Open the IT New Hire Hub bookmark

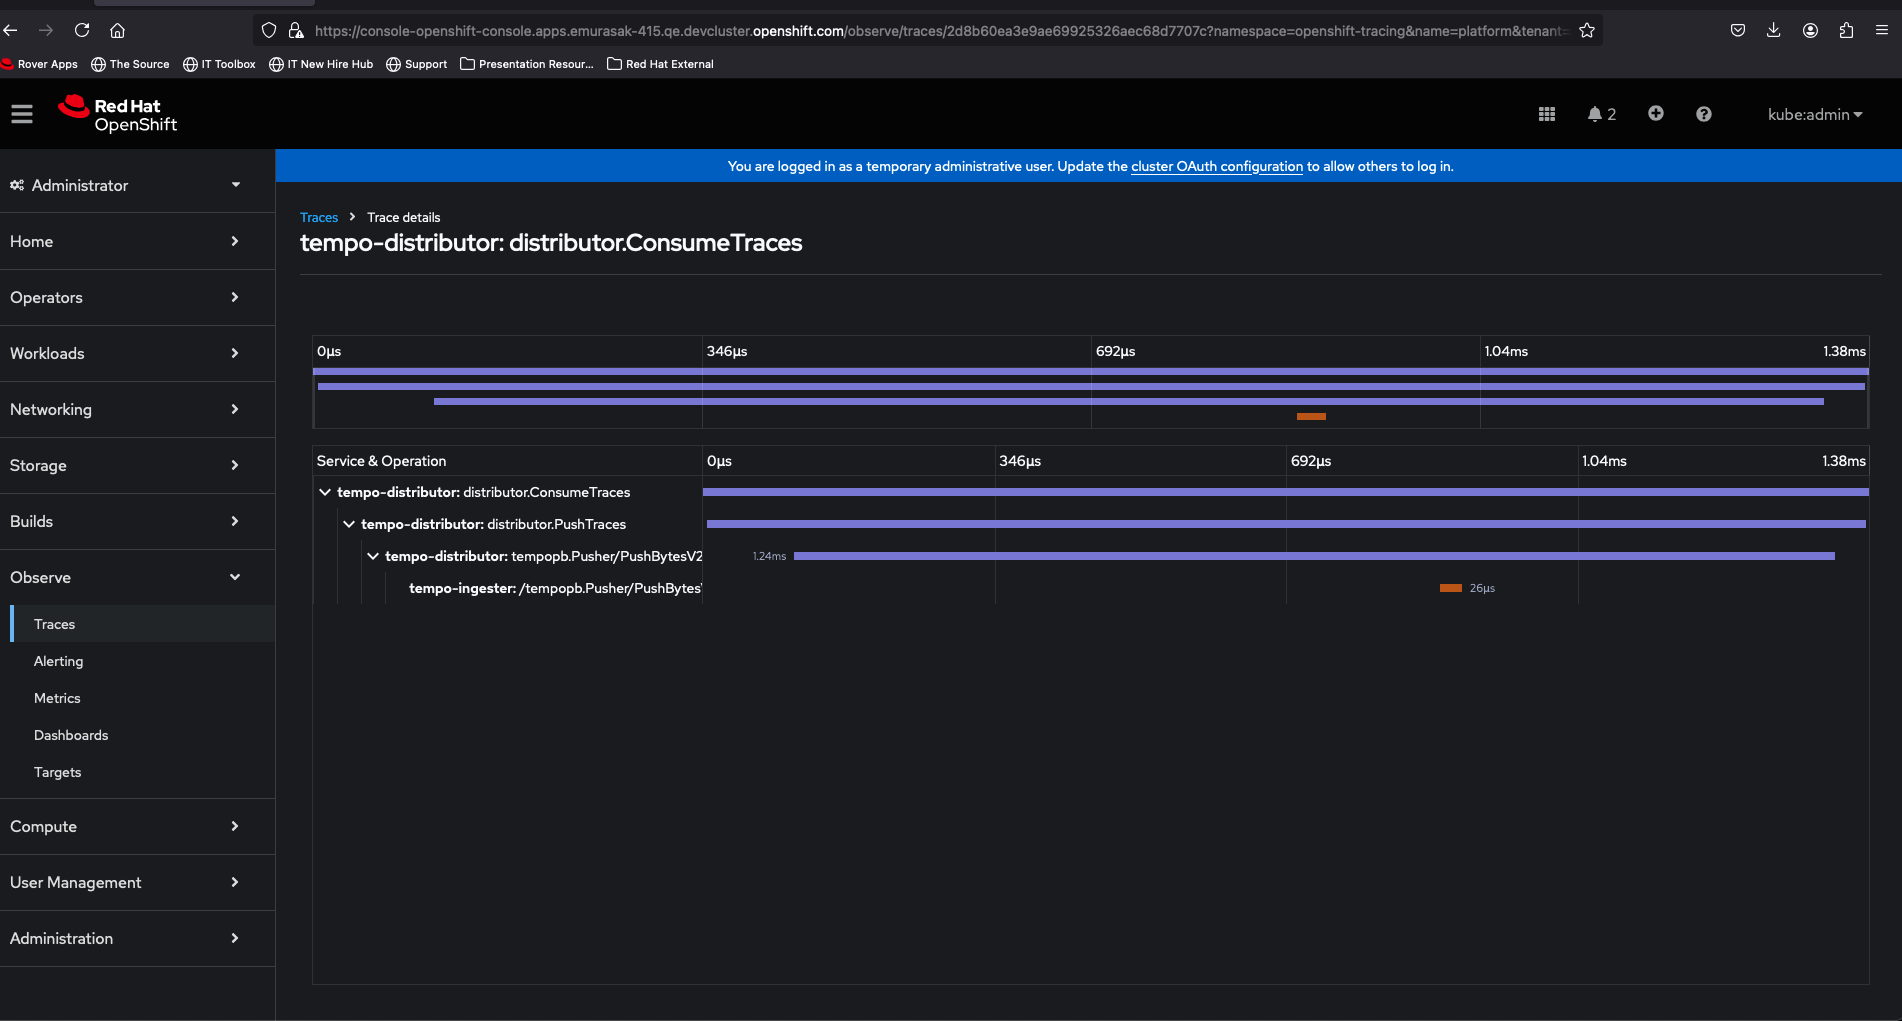tap(321, 64)
